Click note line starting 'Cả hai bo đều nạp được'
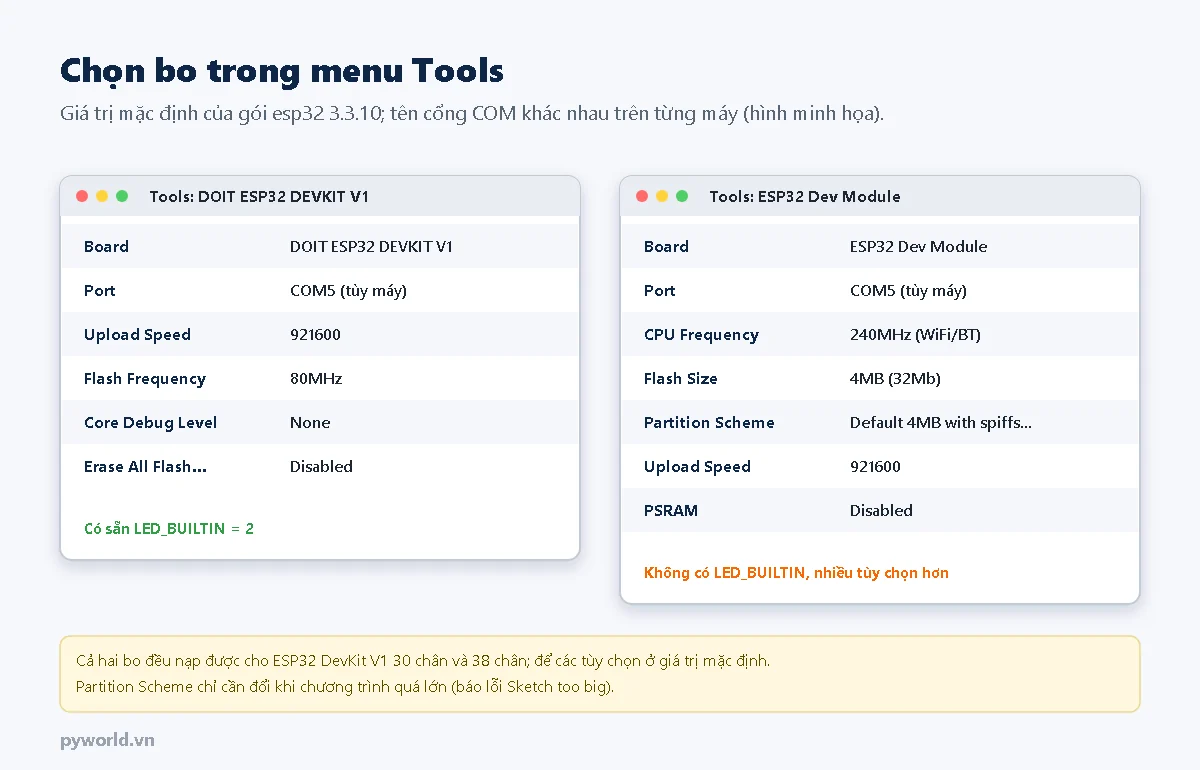This screenshot has height=770, width=1200. click(423, 661)
